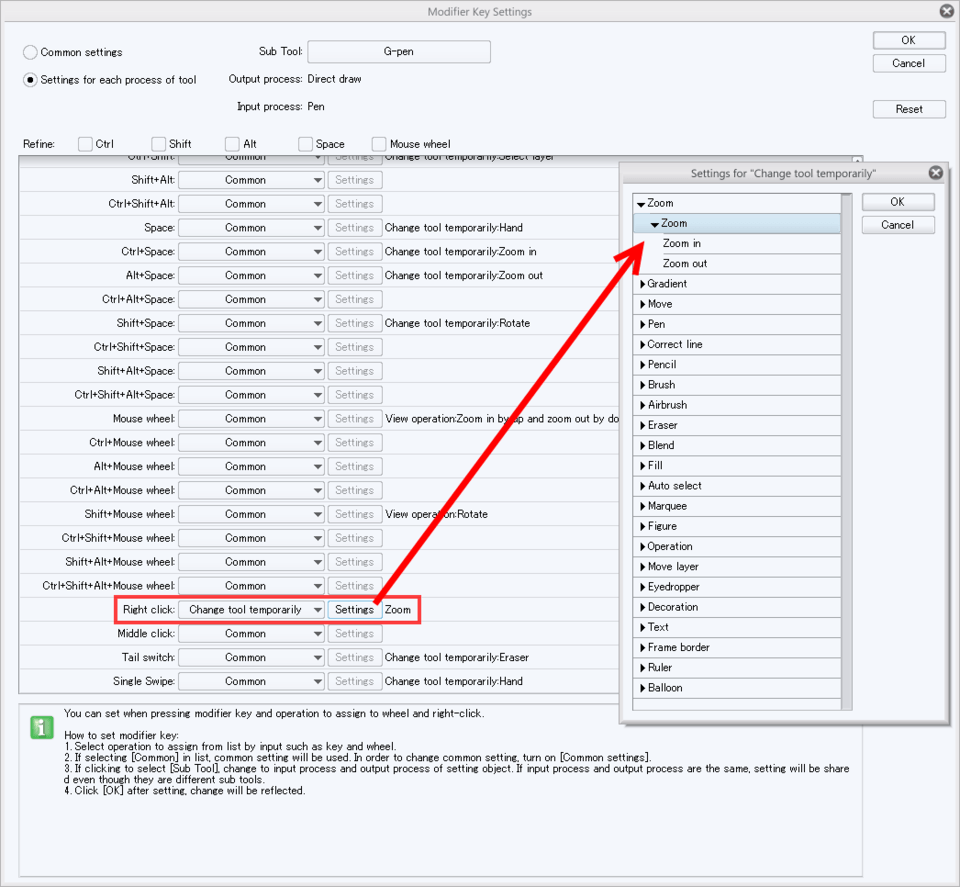Screen dimensions: 960x887
Task: Click the green info icon in help panel
Action: click(x=42, y=727)
